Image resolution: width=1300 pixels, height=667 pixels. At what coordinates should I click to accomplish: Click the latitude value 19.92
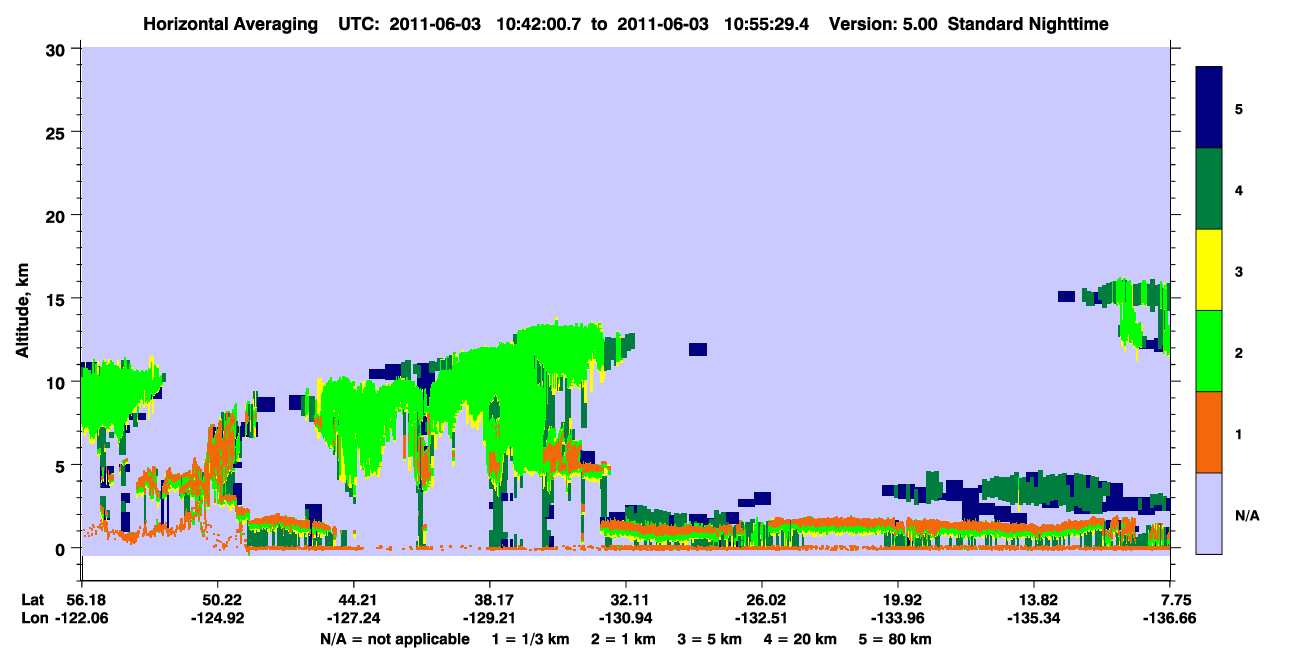point(898,600)
